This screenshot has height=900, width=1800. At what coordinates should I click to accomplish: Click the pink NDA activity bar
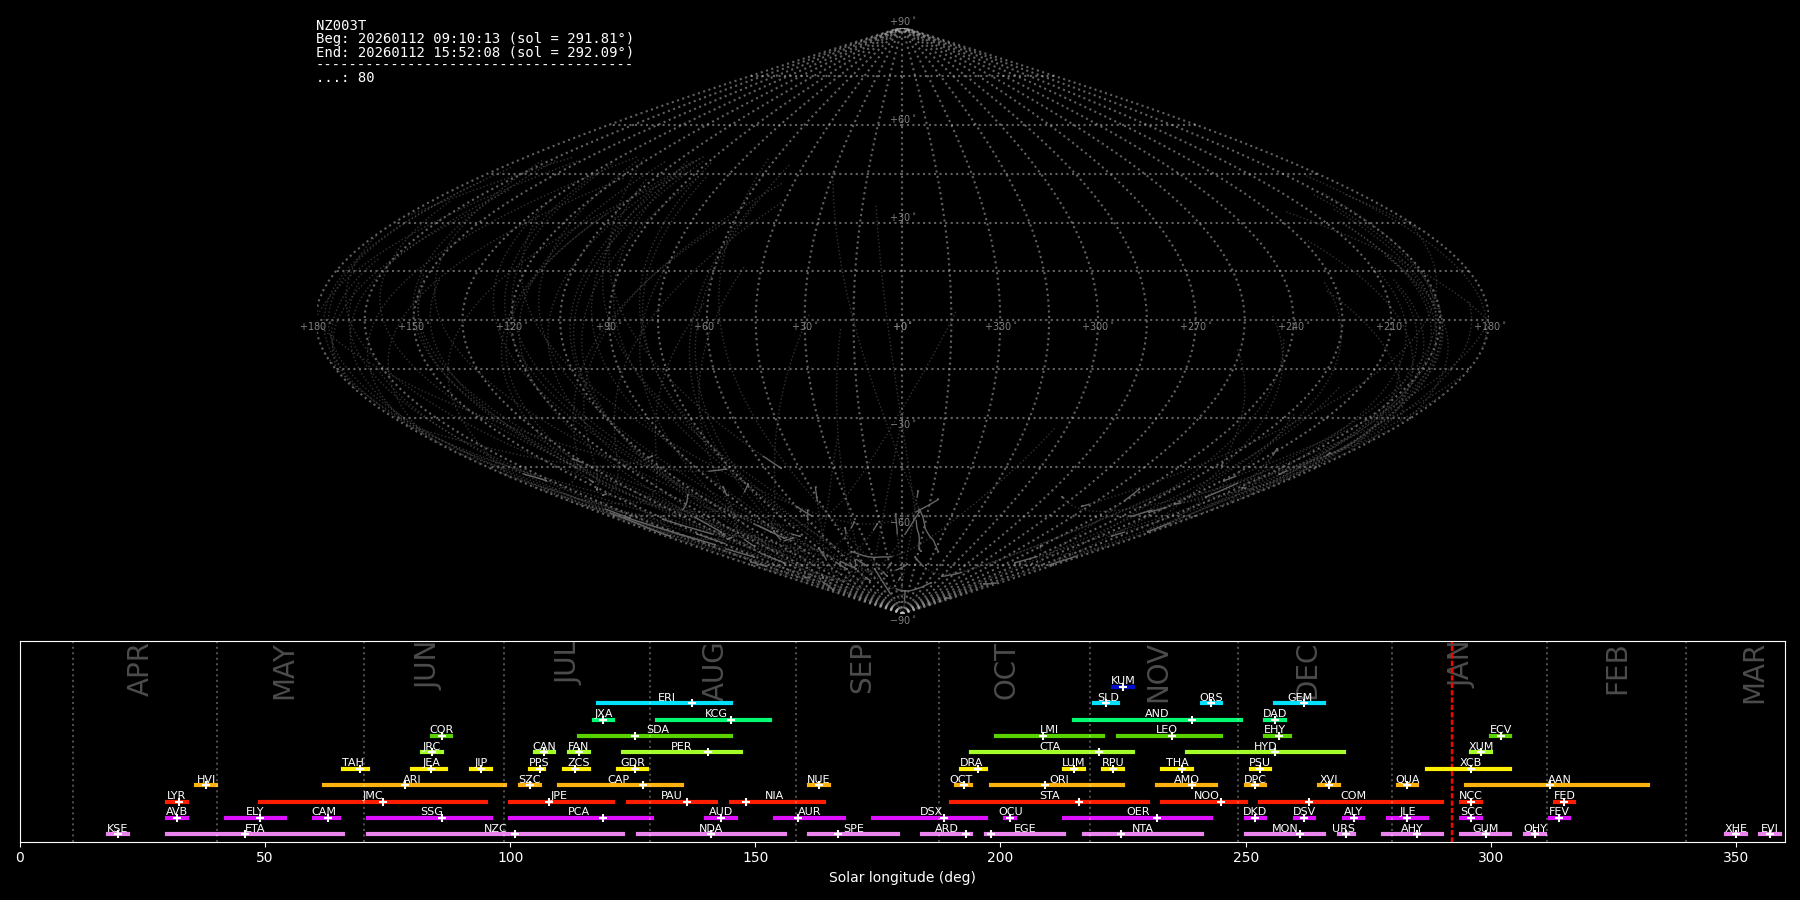711,834
